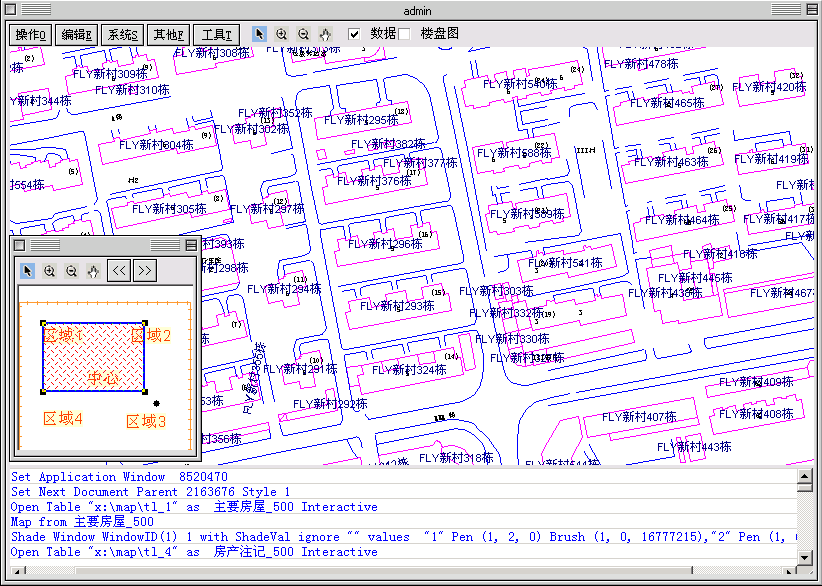The height and width of the screenshot is (586, 822).
Task: Click building label FLY新村309栋 on map
Action: click(x=110, y=74)
